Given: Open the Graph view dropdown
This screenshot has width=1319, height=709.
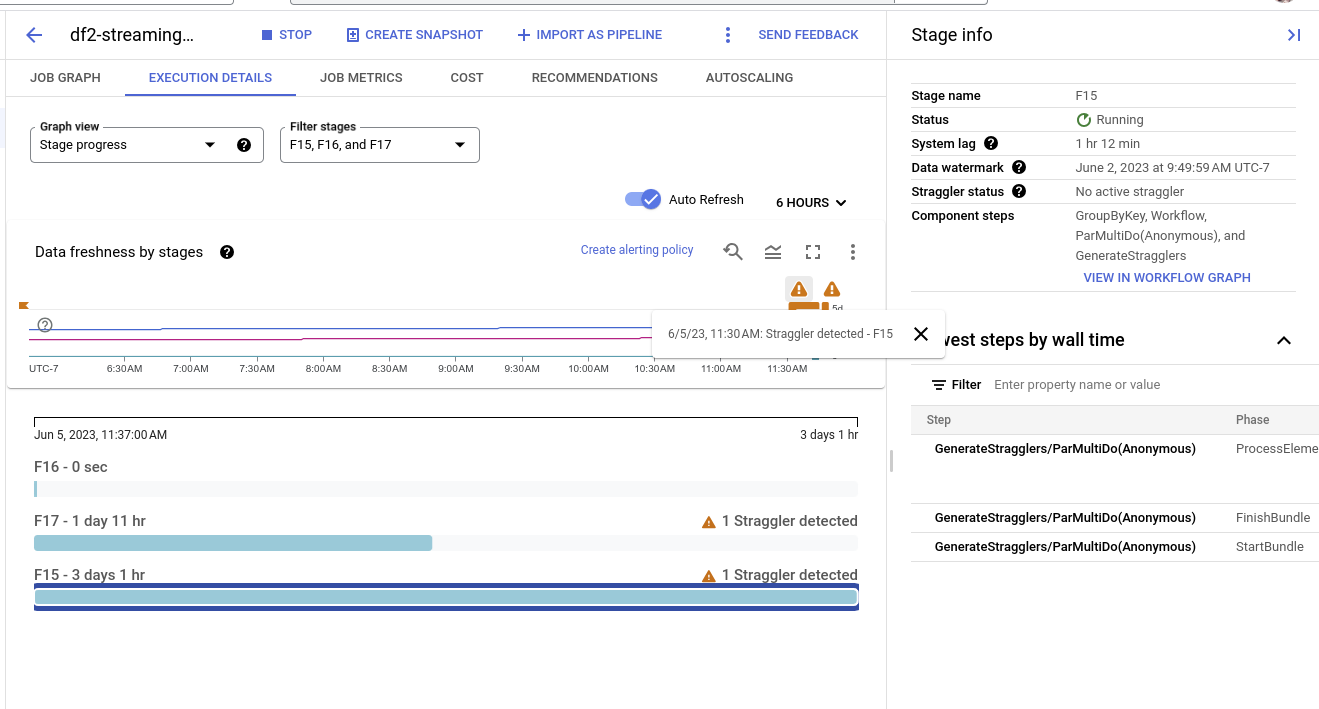Looking at the screenshot, I should [x=146, y=145].
